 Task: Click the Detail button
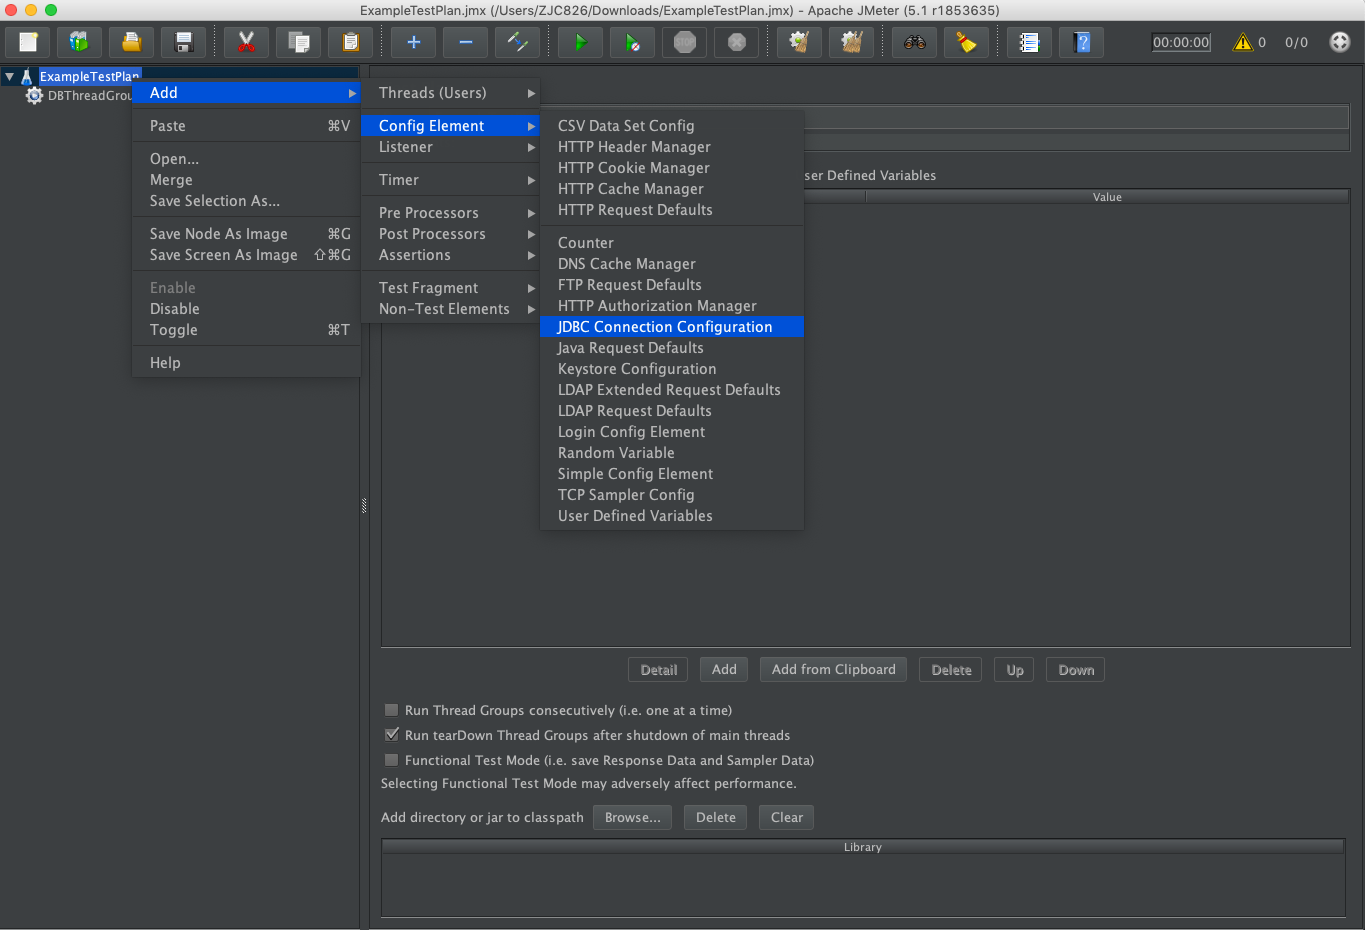coord(658,670)
